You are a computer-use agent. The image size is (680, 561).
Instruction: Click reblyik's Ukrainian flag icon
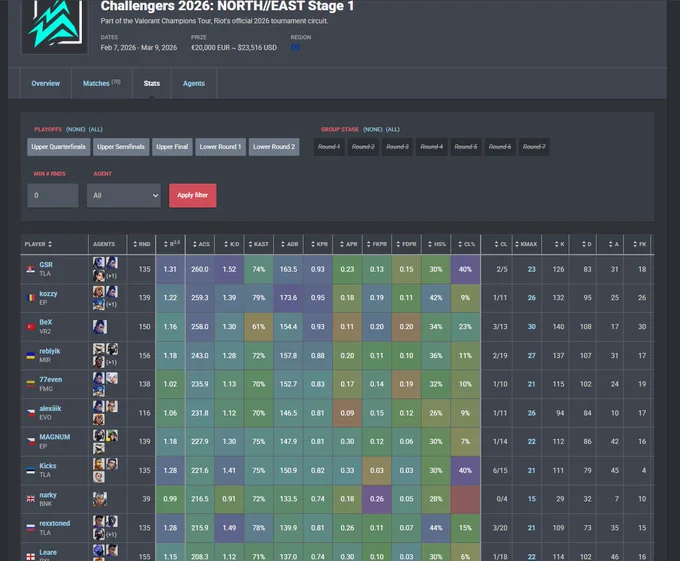(31, 356)
